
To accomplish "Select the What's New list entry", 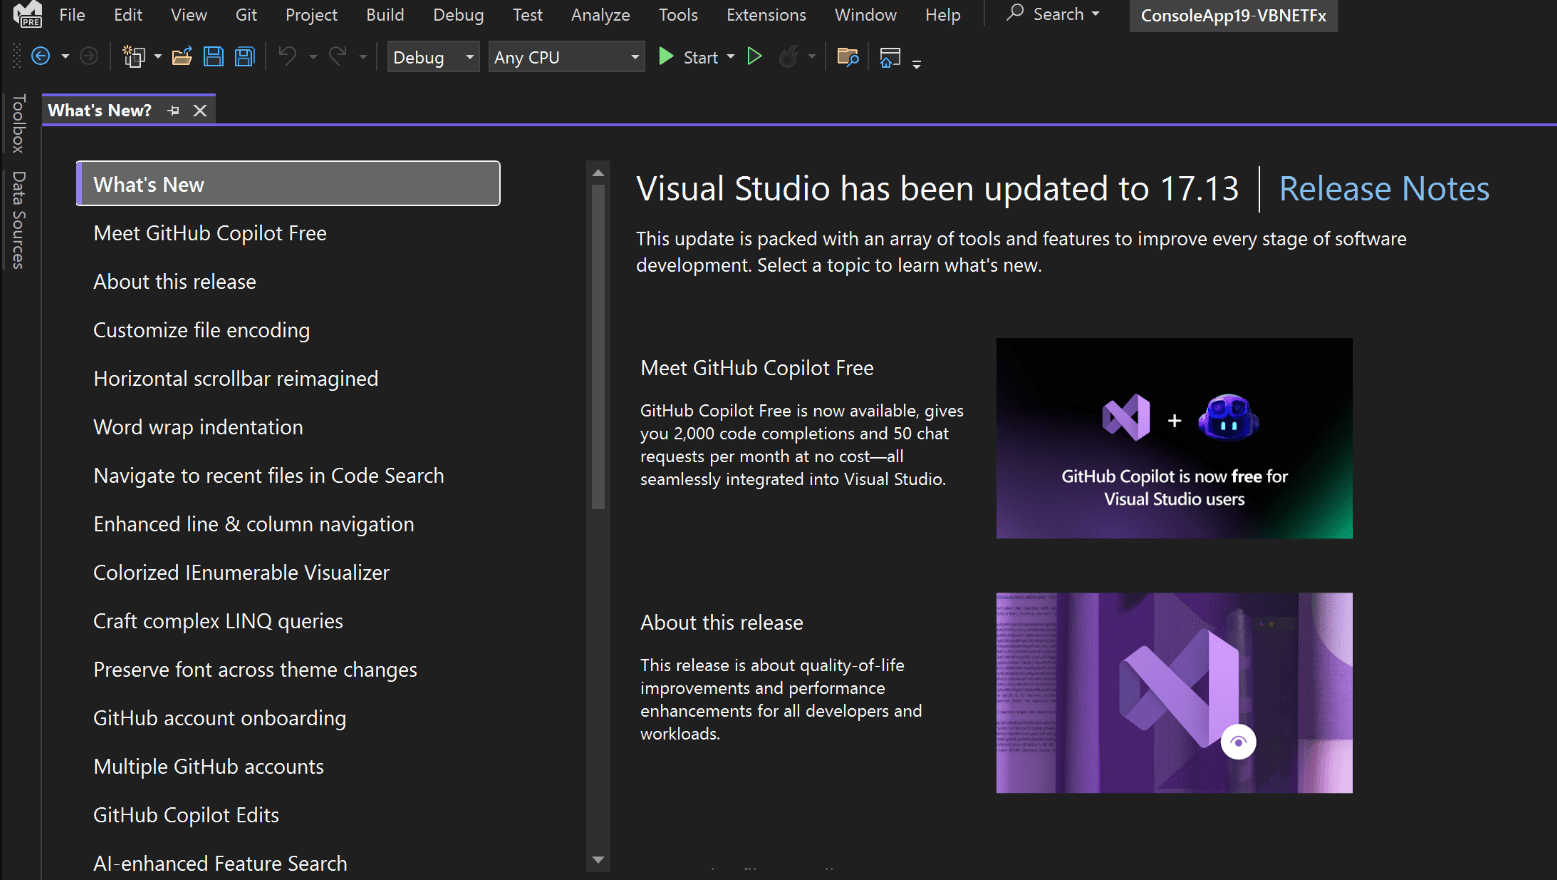I will point(288,184).
